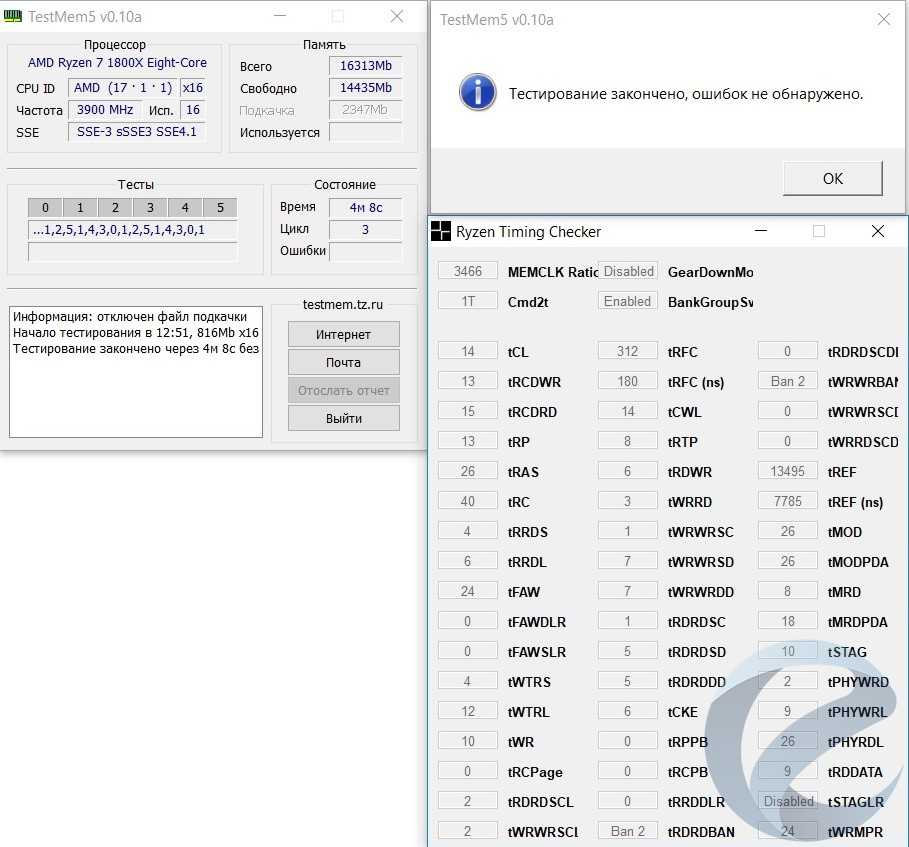Click the blue information icon in dialog
Viewport: 909px width, 847px height.
pyautogui.click(x=478, y=93)
